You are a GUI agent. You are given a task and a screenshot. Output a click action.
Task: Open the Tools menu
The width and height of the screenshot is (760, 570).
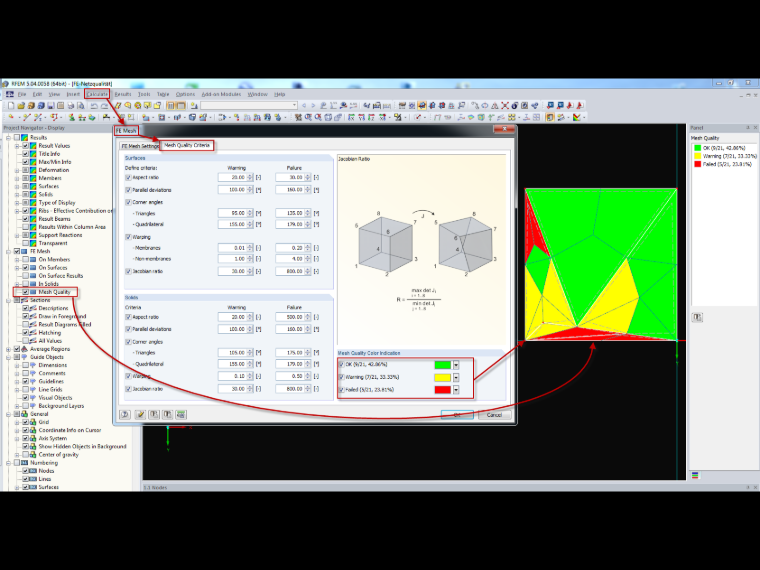tap(144, 94)
